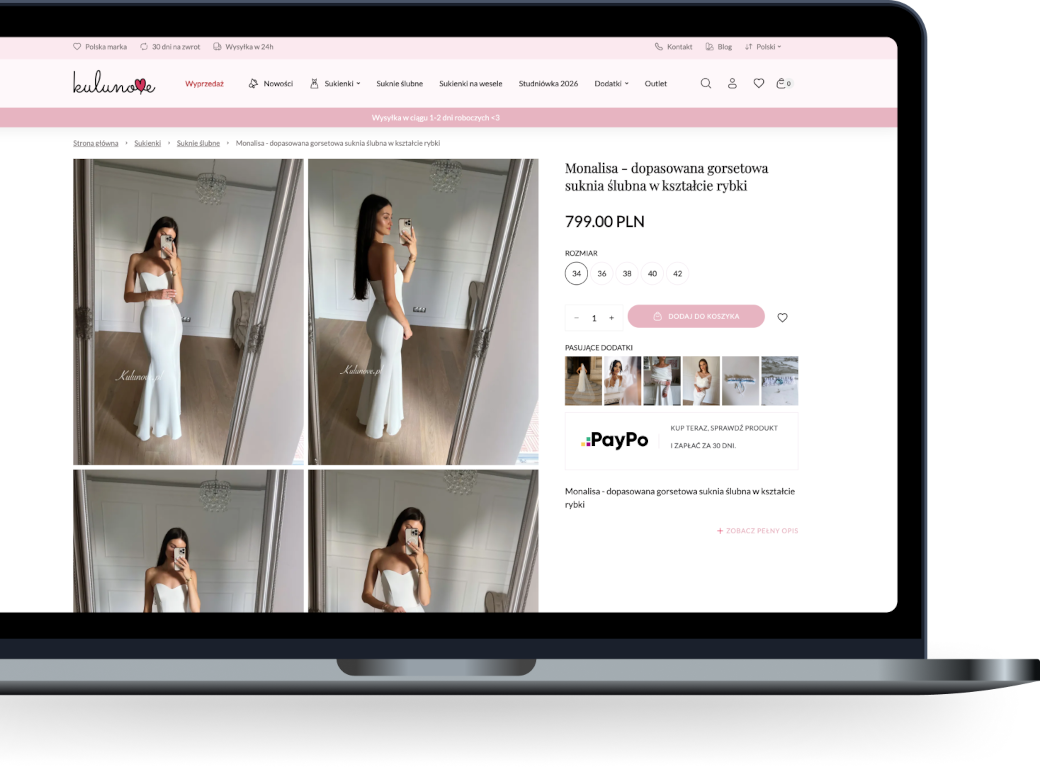
Task: Go to Studniówka 2026 menu item
Action: tap(548, 84)
